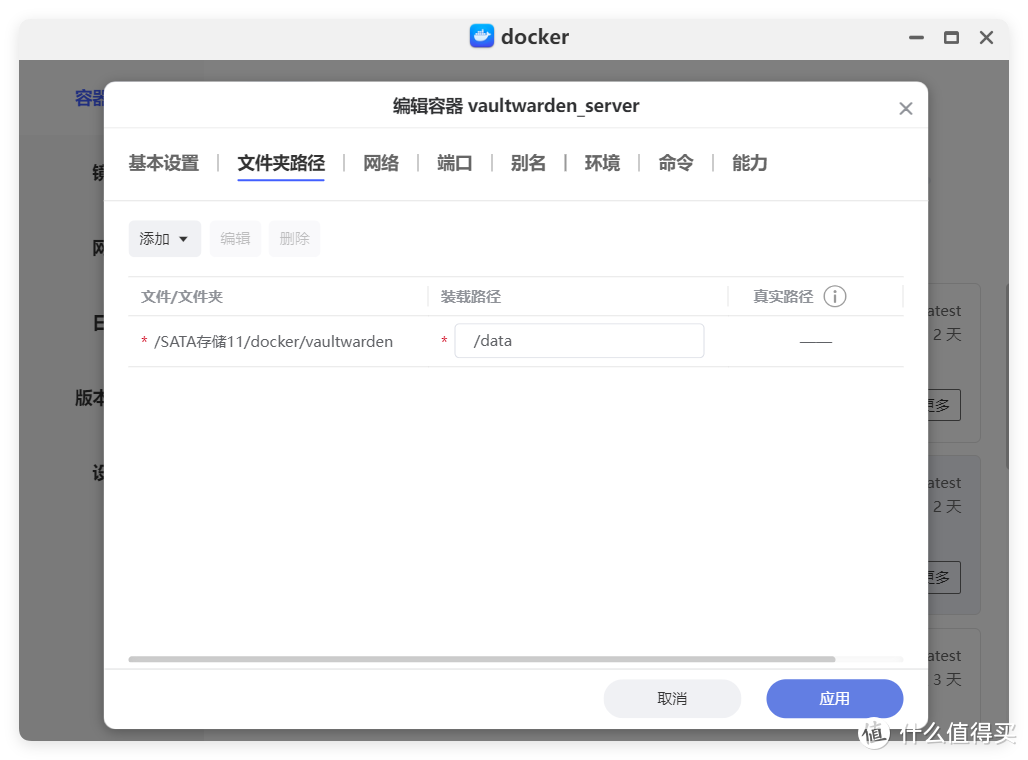Viewport: 1028px width, 760px height.
Task: Maximize the docker window
Action: 951,38
